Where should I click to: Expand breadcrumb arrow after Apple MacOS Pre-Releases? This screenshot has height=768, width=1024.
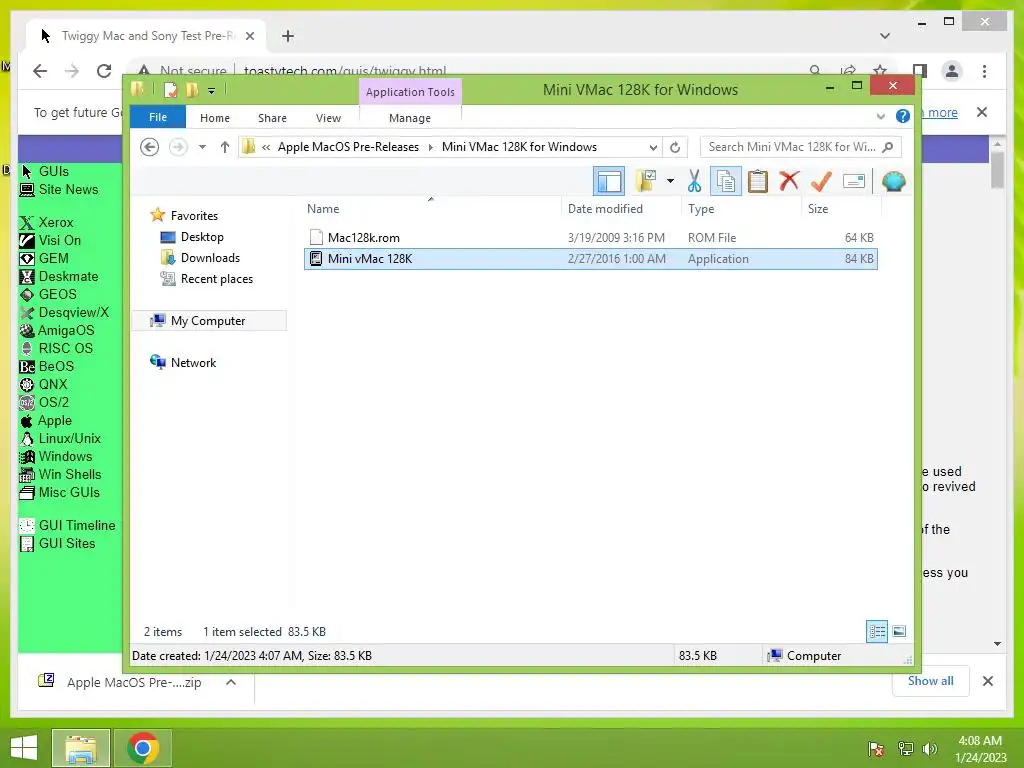431,147
